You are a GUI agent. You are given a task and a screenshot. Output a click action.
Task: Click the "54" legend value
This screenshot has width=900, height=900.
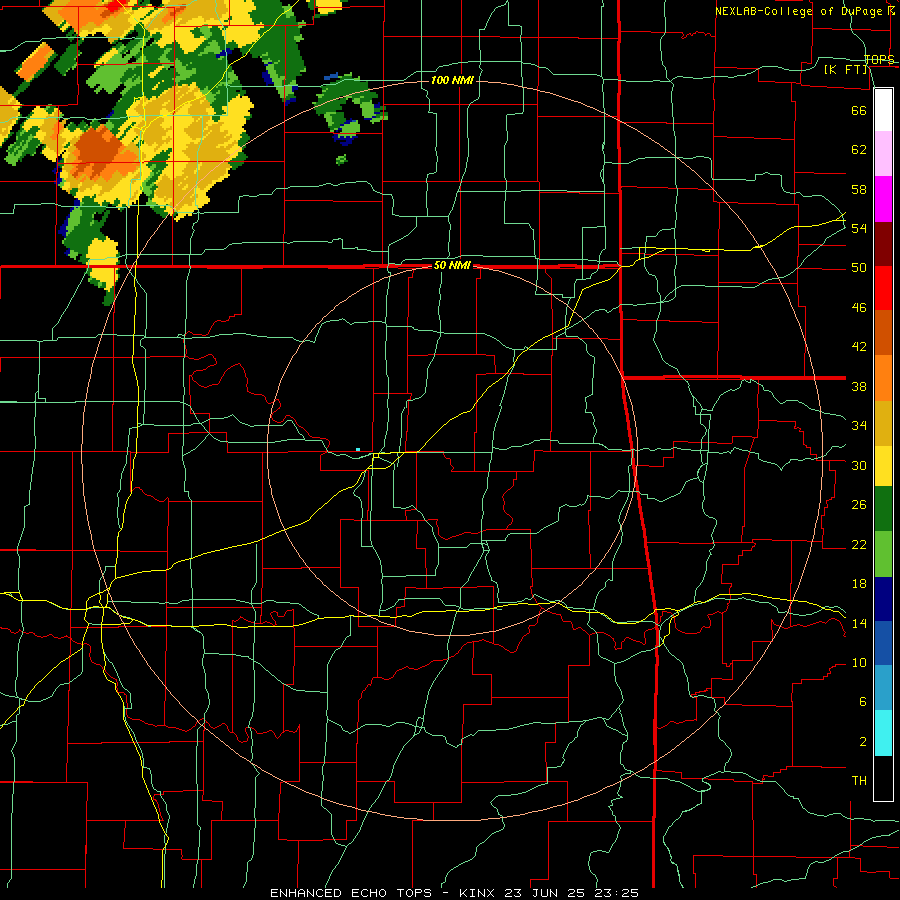click(x=859, y=228)
